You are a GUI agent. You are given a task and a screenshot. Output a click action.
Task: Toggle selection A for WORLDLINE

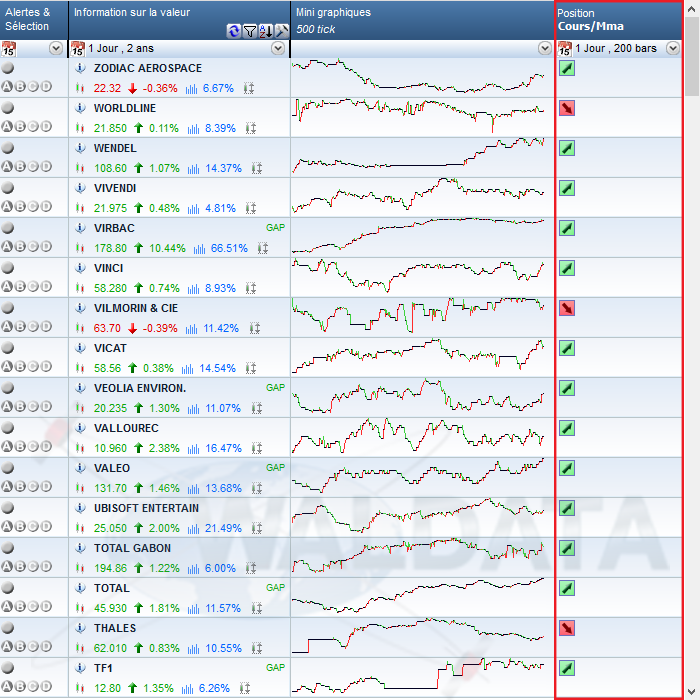7,127
